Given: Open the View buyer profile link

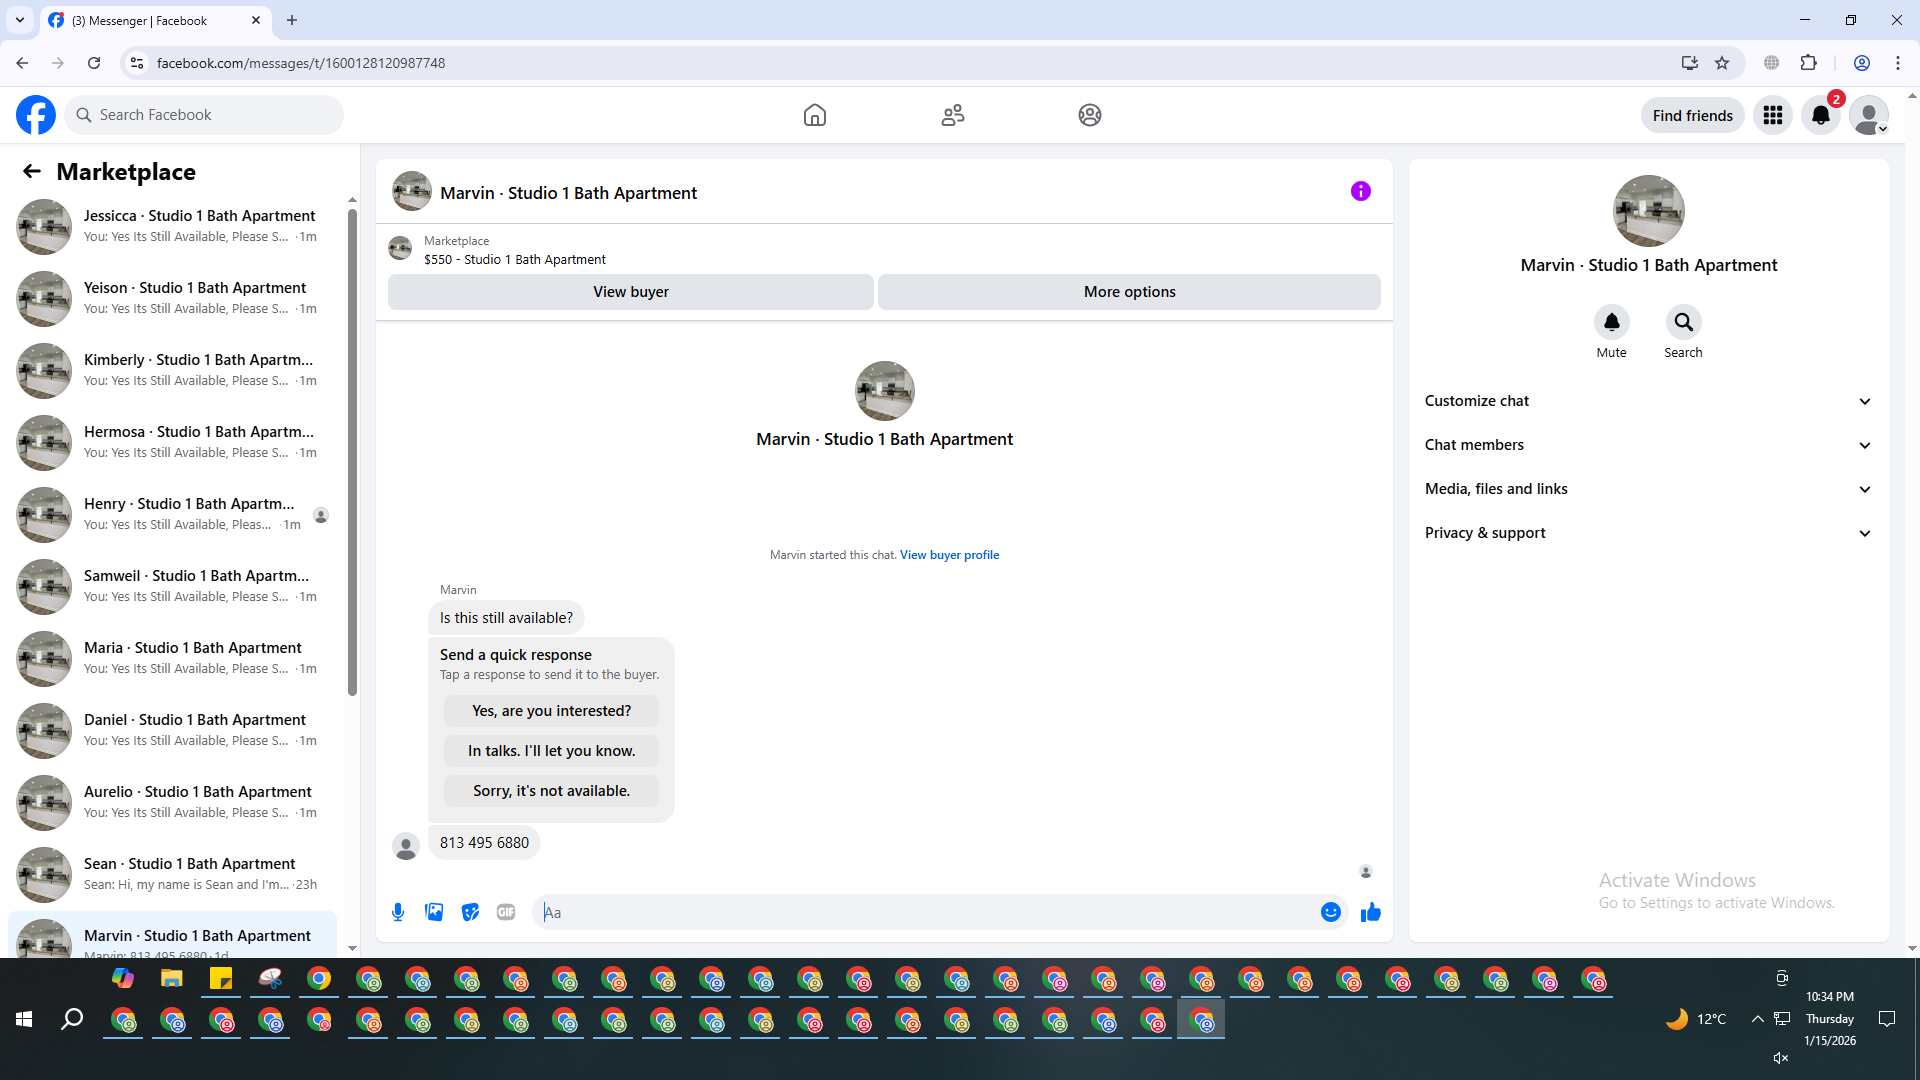Looking at the screenshot, I should tap(949, 555).
